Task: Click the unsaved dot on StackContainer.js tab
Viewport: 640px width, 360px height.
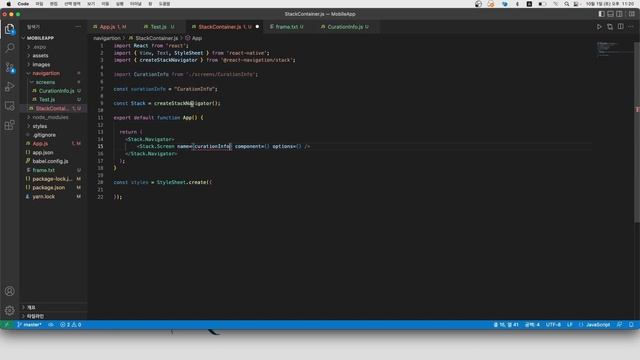Action: 257,27
